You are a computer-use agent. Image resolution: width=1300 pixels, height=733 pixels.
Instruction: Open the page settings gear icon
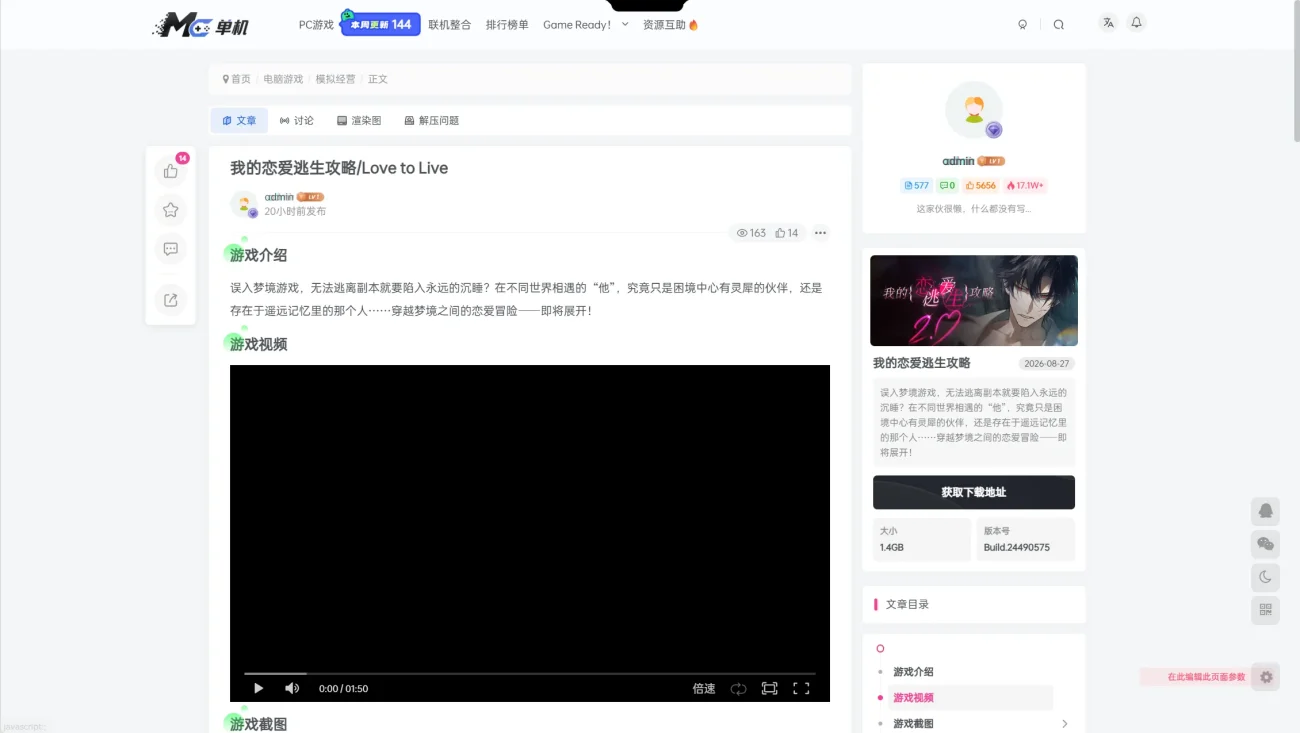(x=1266, y=677)
